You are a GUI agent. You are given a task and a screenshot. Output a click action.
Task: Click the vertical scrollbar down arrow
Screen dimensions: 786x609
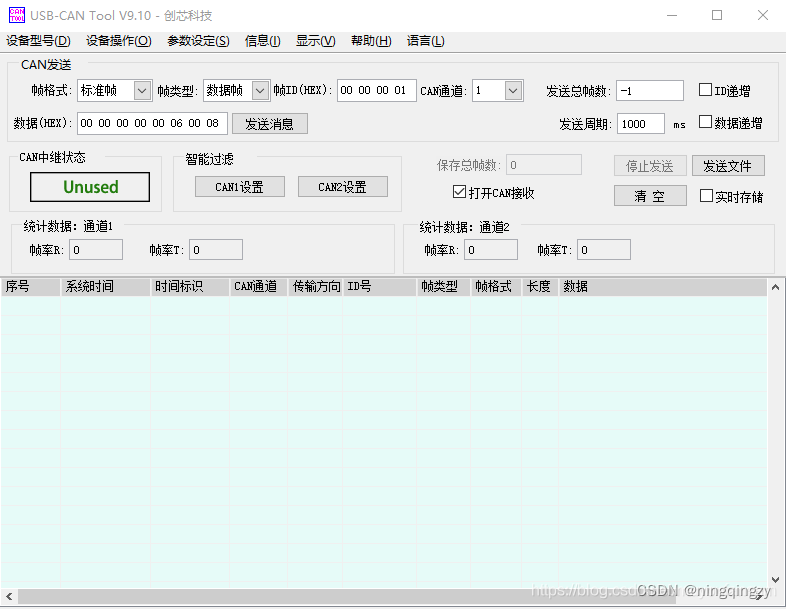tap(775, 580)
